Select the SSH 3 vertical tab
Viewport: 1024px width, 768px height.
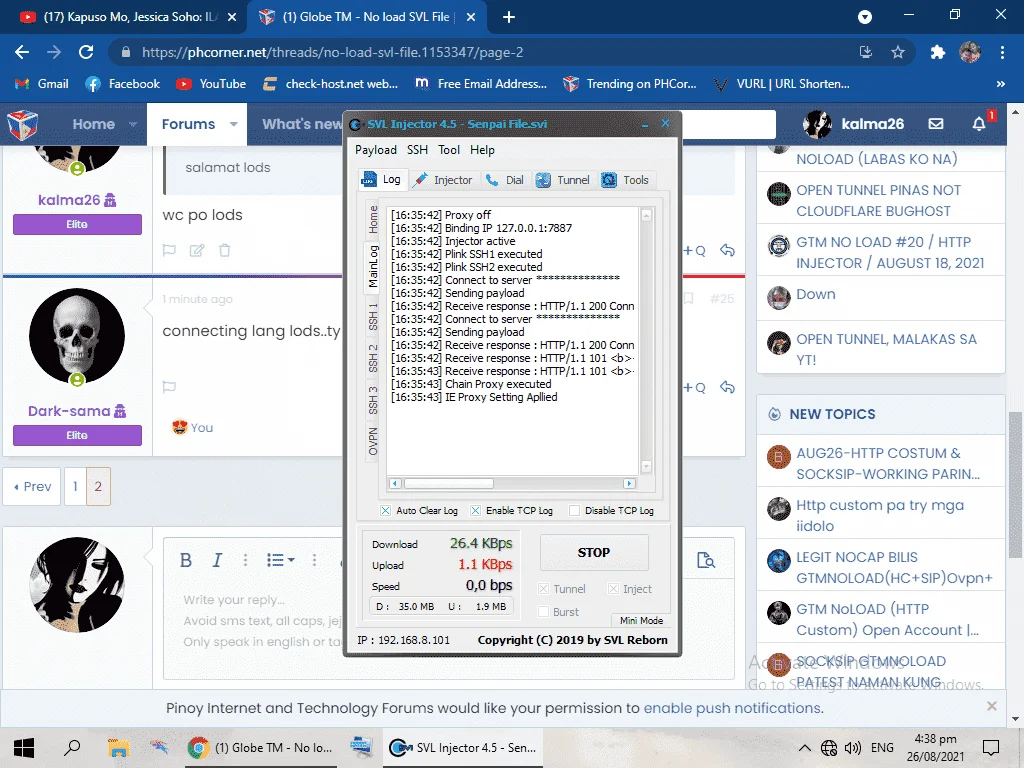(373, 400)
